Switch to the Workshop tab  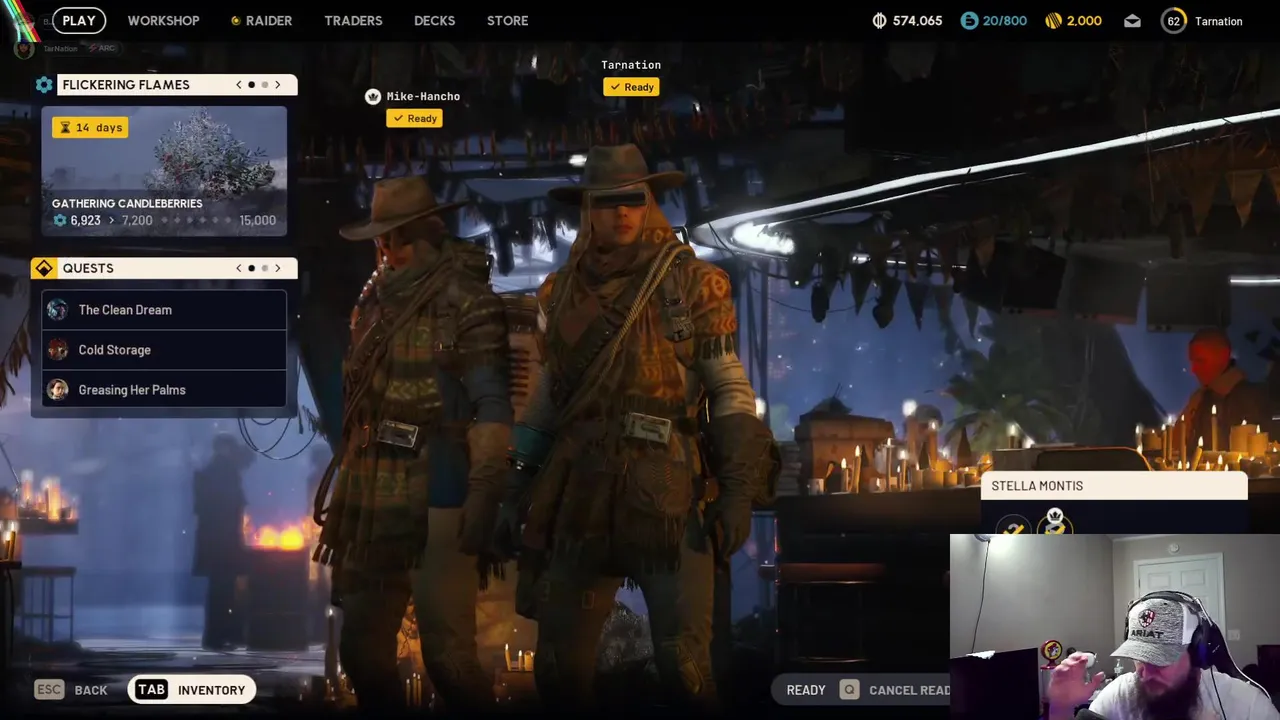(x=163, y=20)
